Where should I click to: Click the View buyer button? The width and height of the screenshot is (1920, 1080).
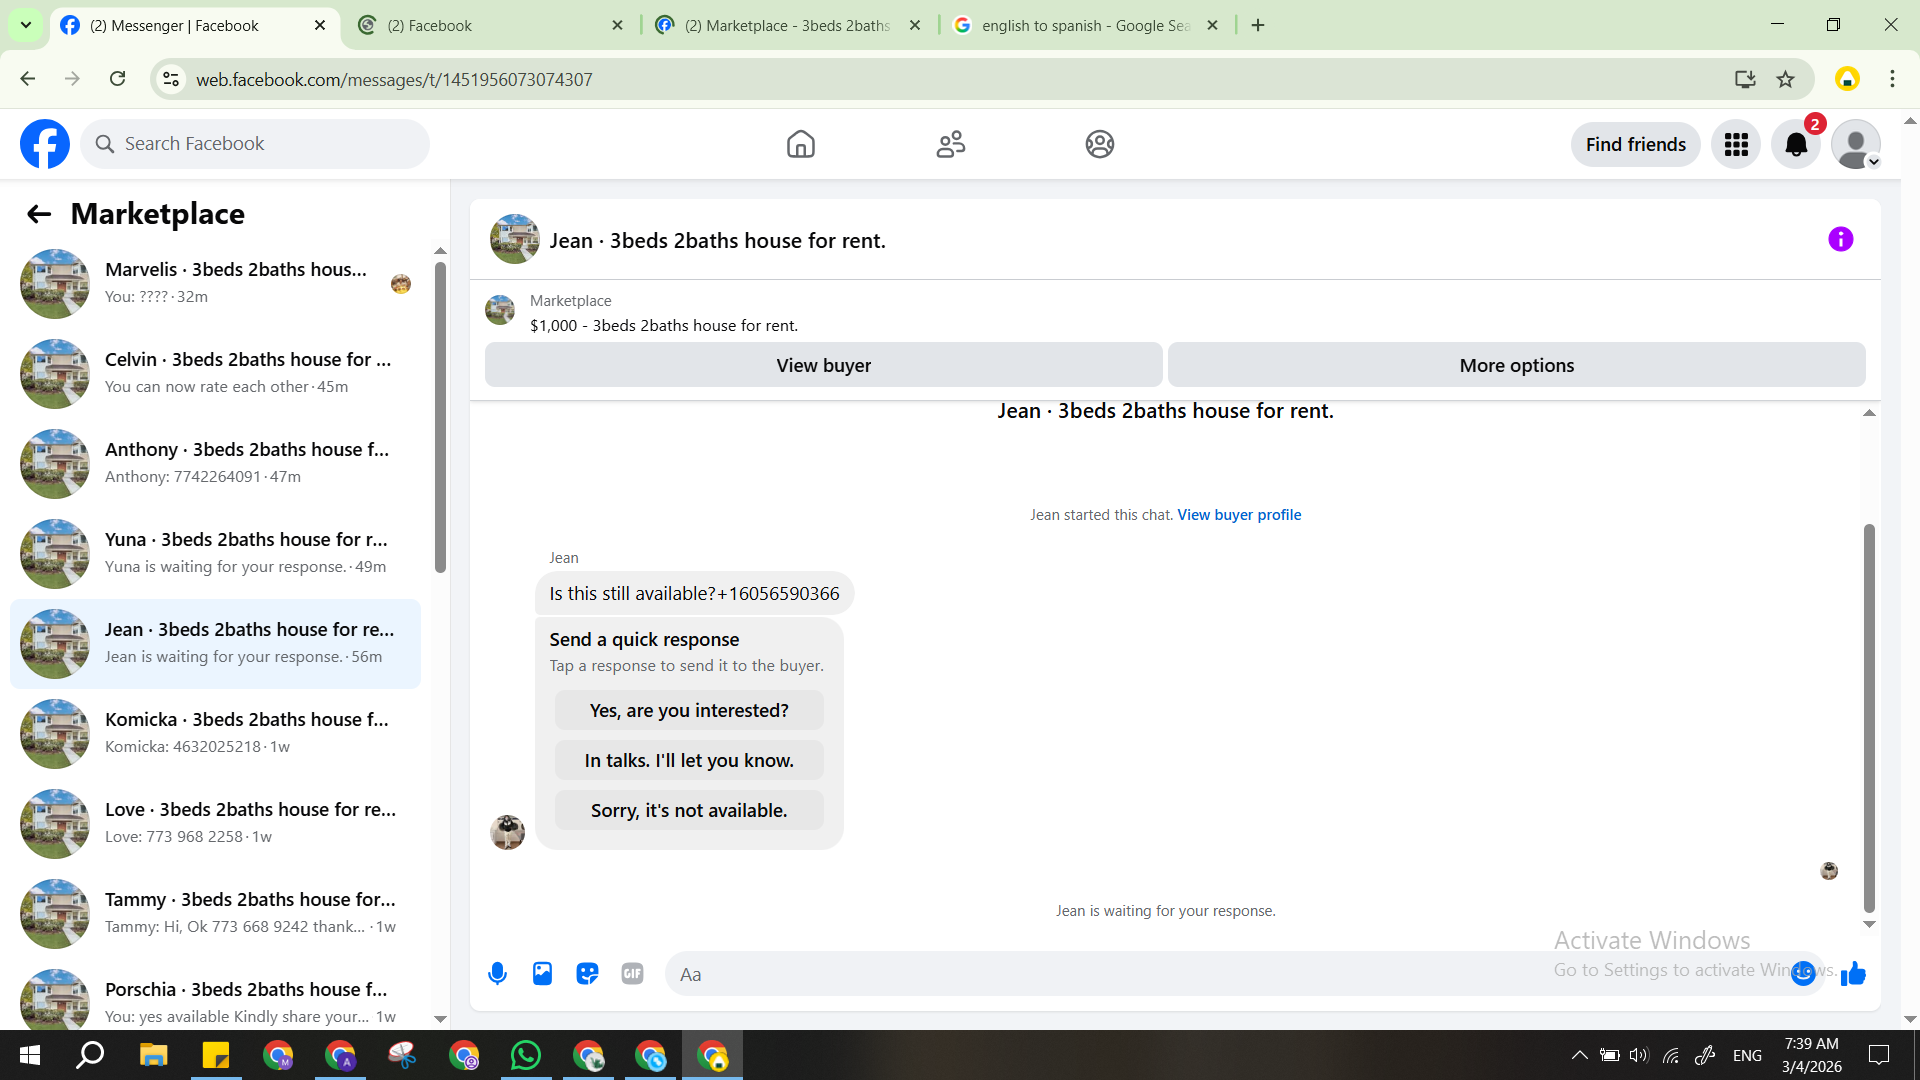tap(823, 365)
